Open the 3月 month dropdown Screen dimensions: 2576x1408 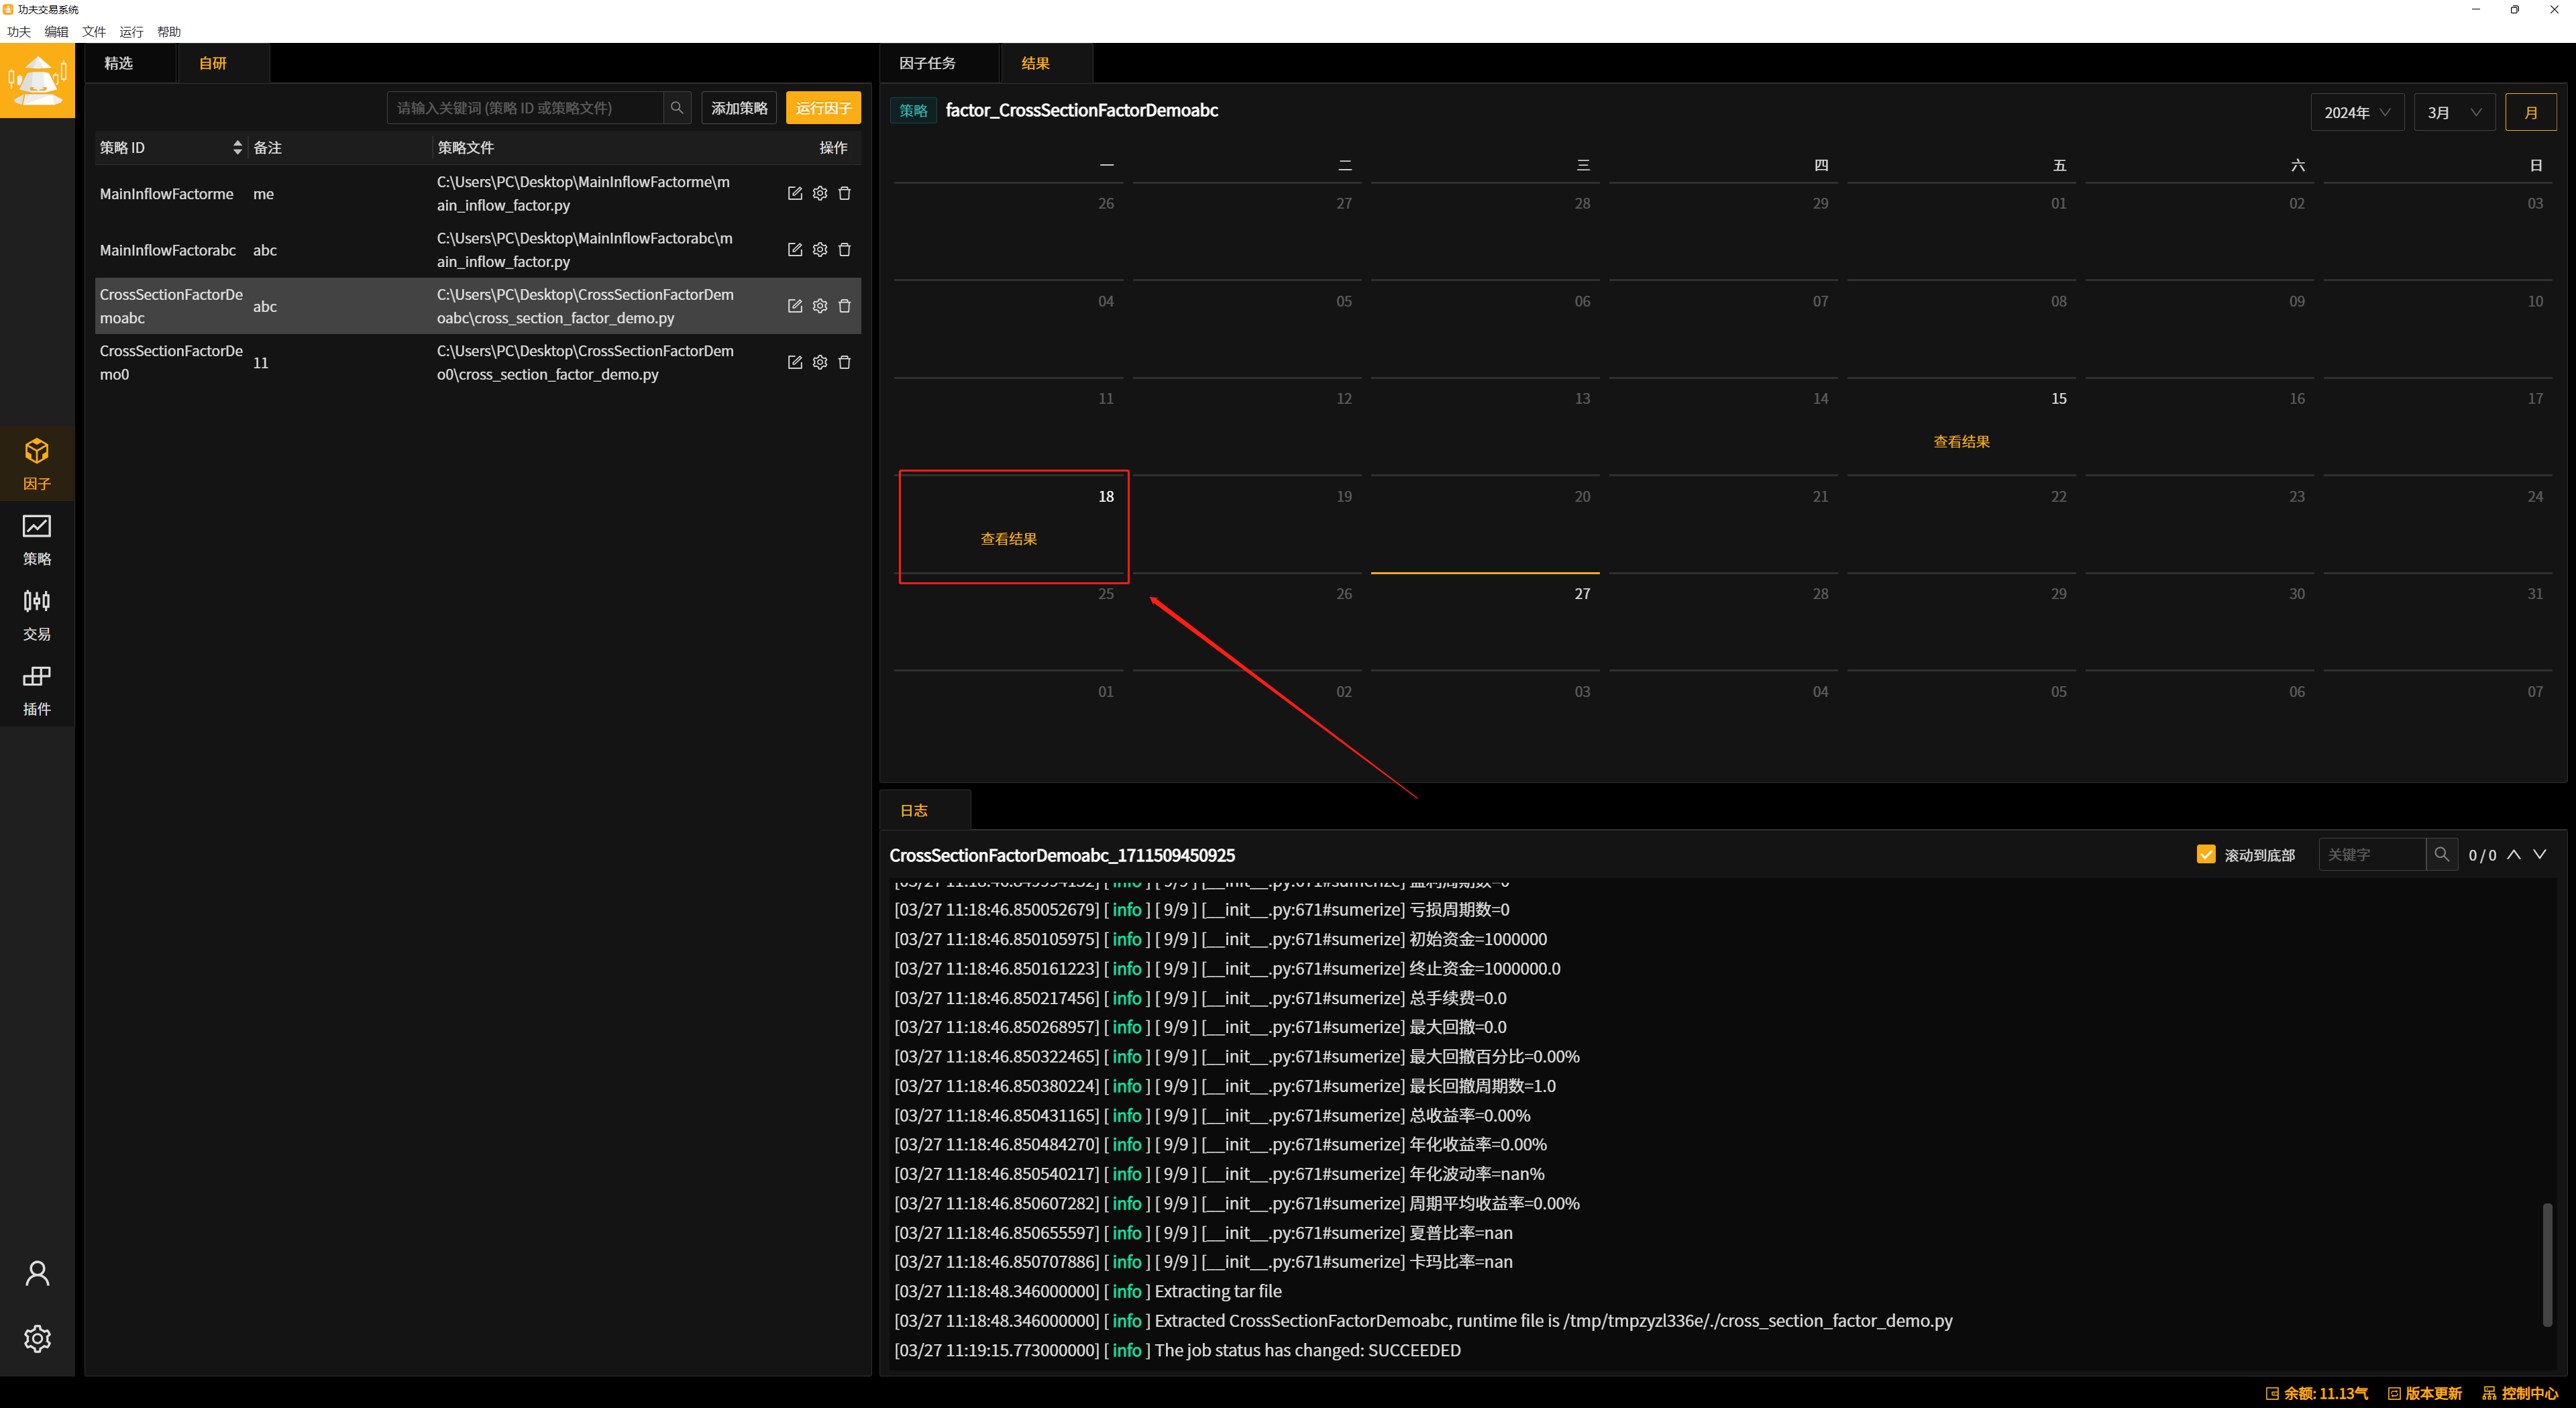[2455, 112]
